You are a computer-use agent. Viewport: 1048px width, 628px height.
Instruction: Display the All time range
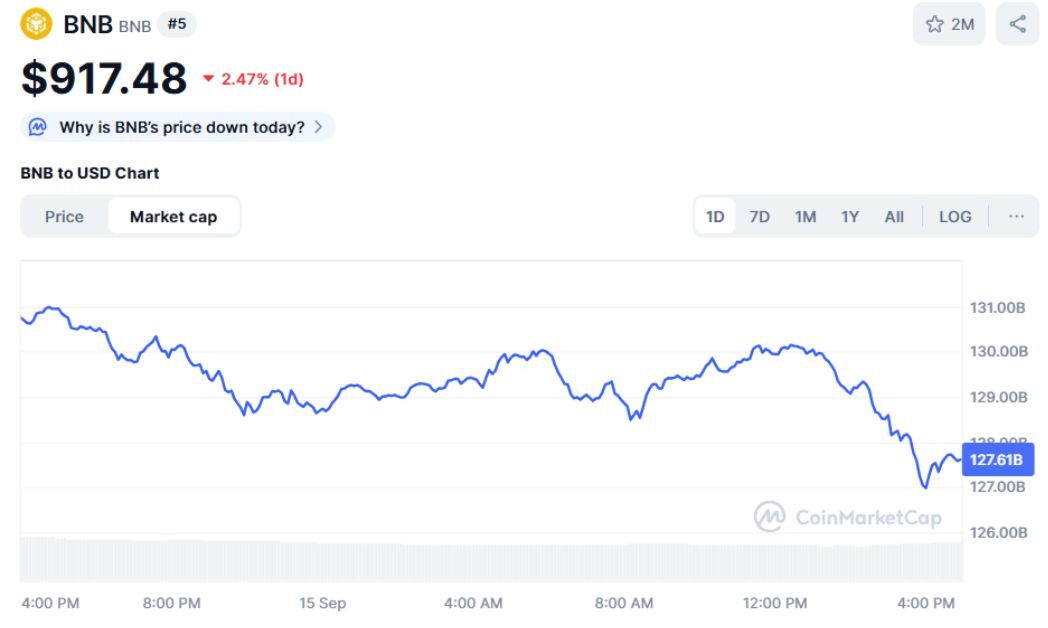pyautogui.click(x=894, y=216)
